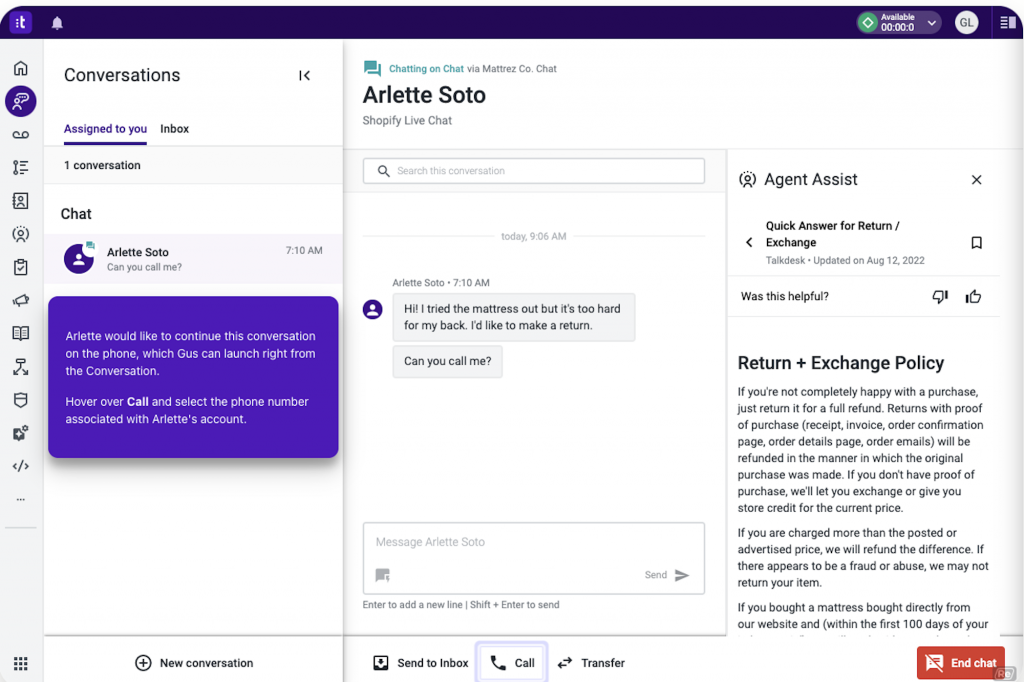Click the Call button below the chat
Viewport: 1024px width, 682px height.
[511, 662]
